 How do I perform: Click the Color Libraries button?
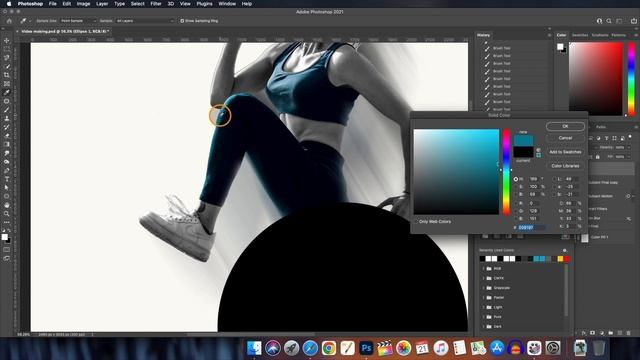[x=565, y=166]
